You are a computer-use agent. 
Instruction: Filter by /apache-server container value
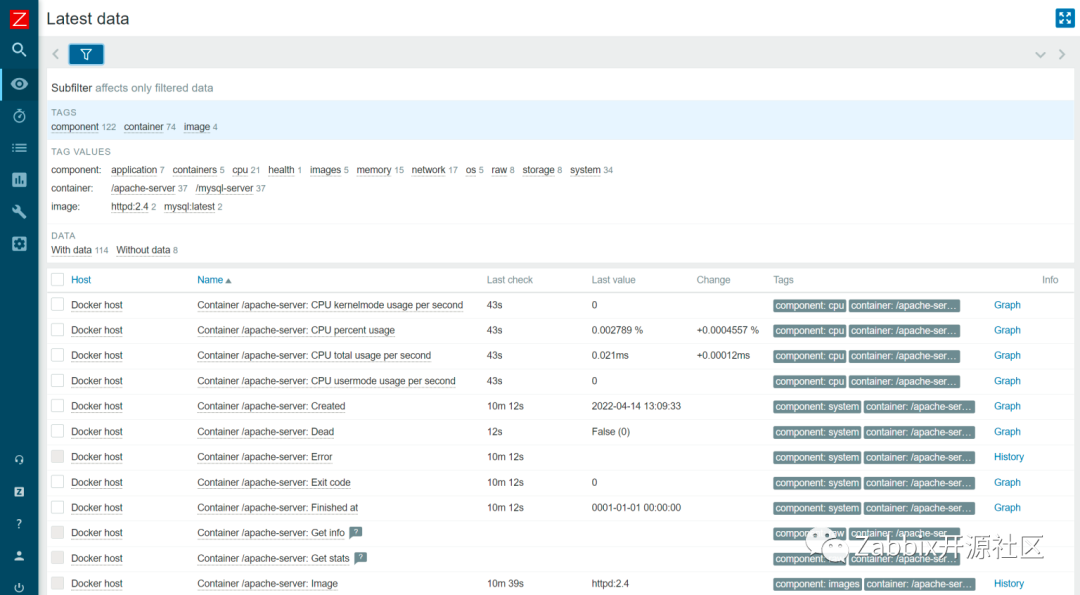click(x=143, y=188)
